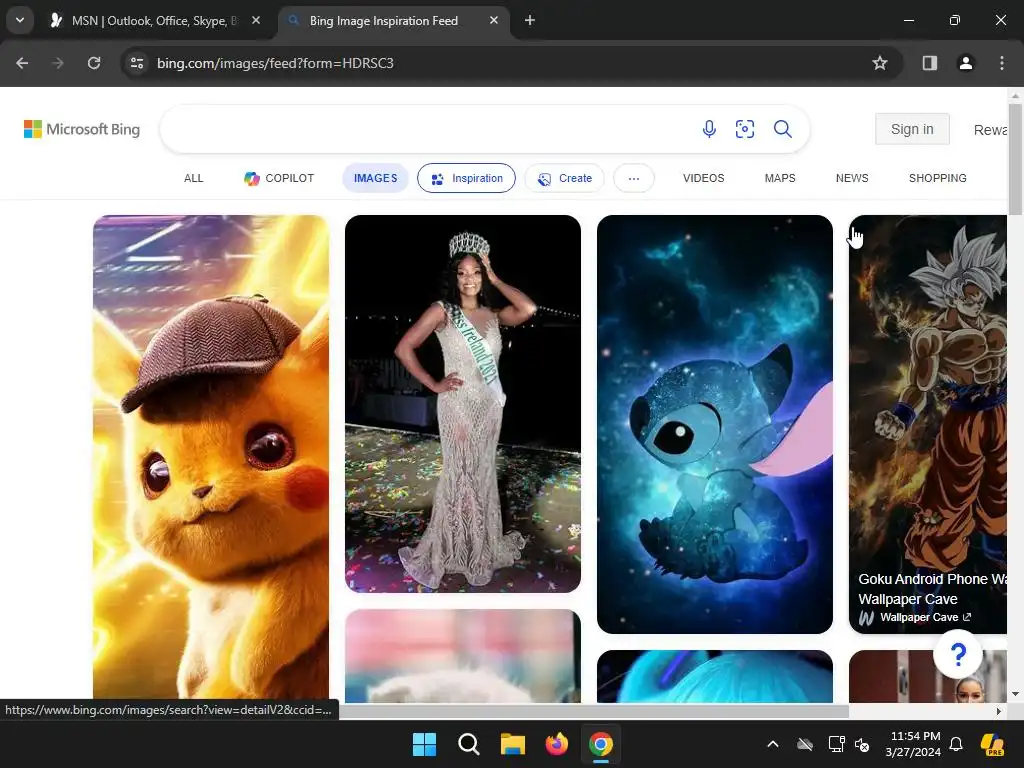Open visual search camera icon
Image resolution: width=1024 pixels, height=768 pixels.
point(744,129)
